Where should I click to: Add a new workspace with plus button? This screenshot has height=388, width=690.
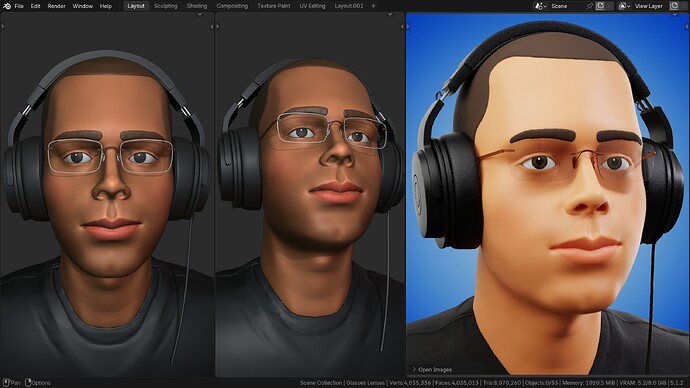373,6
